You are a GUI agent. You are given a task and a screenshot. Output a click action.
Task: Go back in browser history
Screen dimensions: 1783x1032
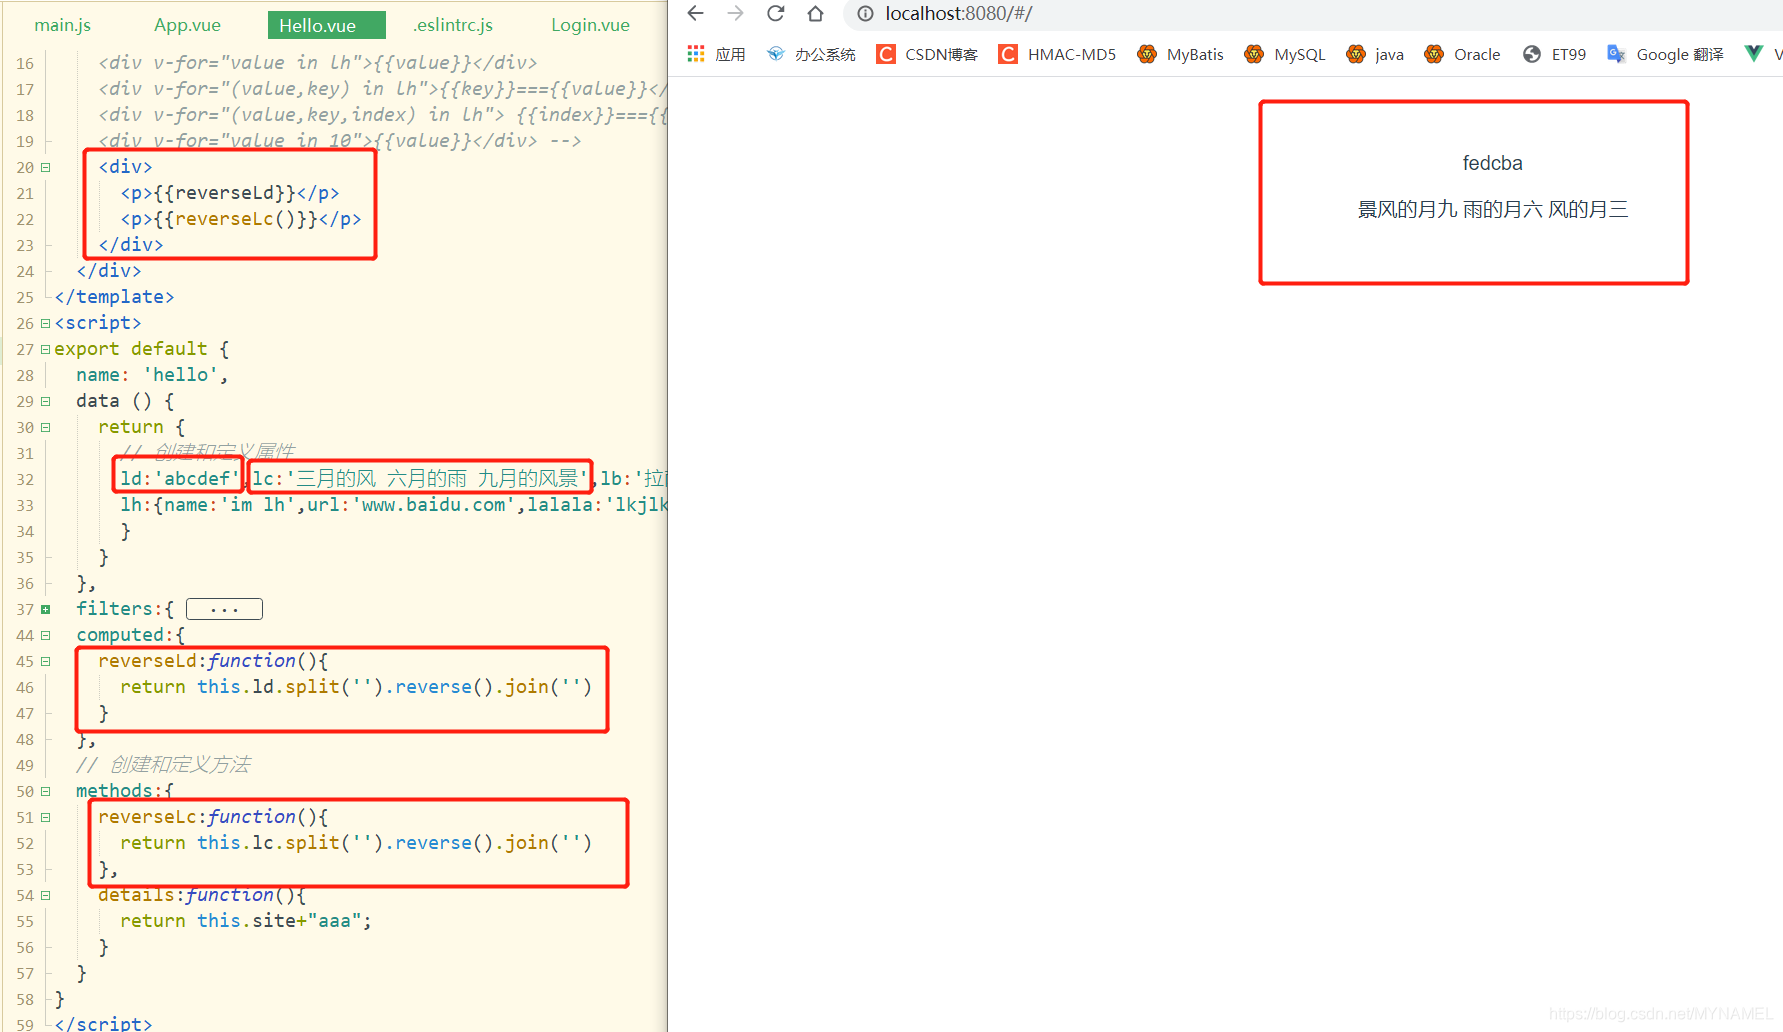coord(696,13)
